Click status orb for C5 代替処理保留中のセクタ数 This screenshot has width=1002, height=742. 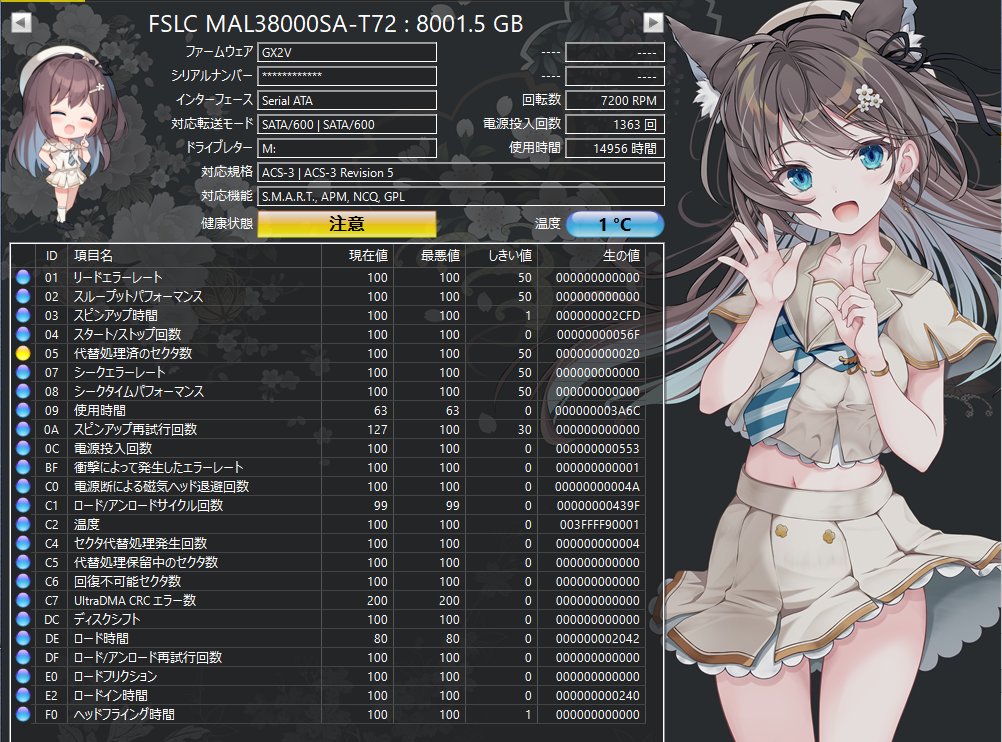(23, 562)
